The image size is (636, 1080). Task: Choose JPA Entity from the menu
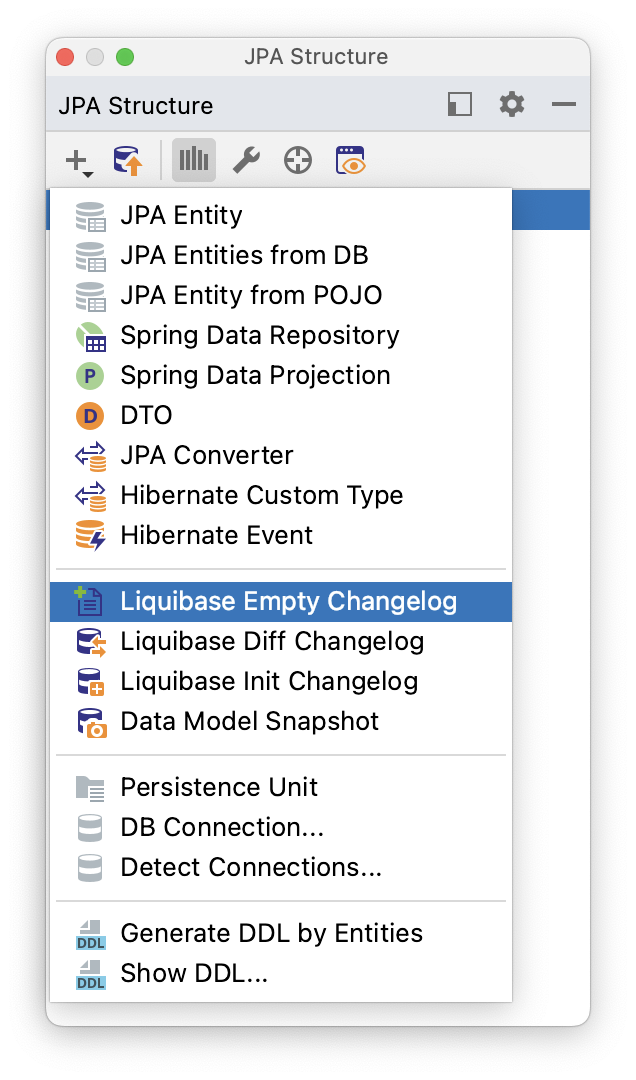281,216
